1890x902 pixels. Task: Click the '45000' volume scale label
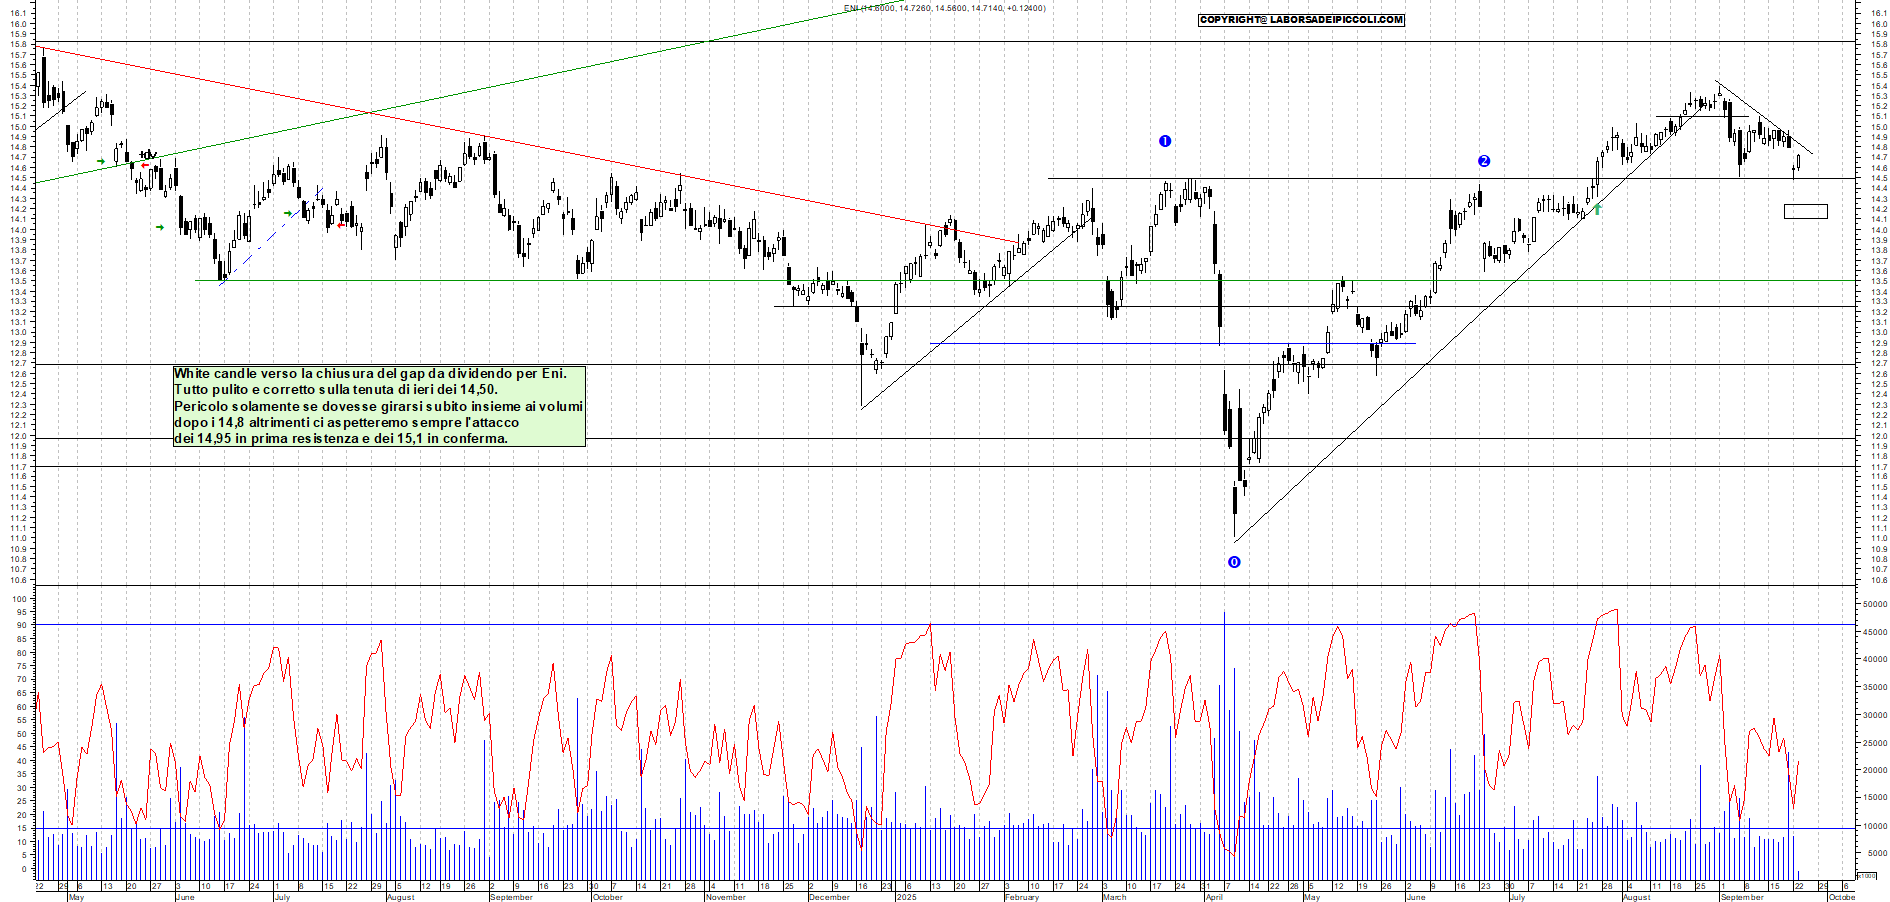click(1875, 632)
